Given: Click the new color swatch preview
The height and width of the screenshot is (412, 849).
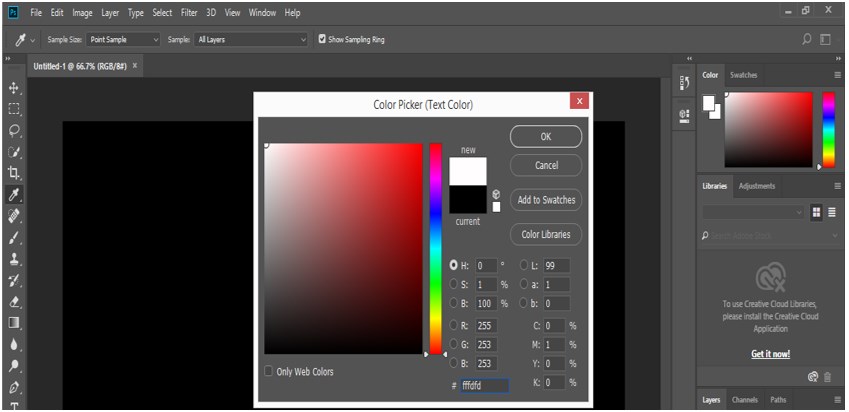Looking at the screenshot, I should click(x=468, y=171).
